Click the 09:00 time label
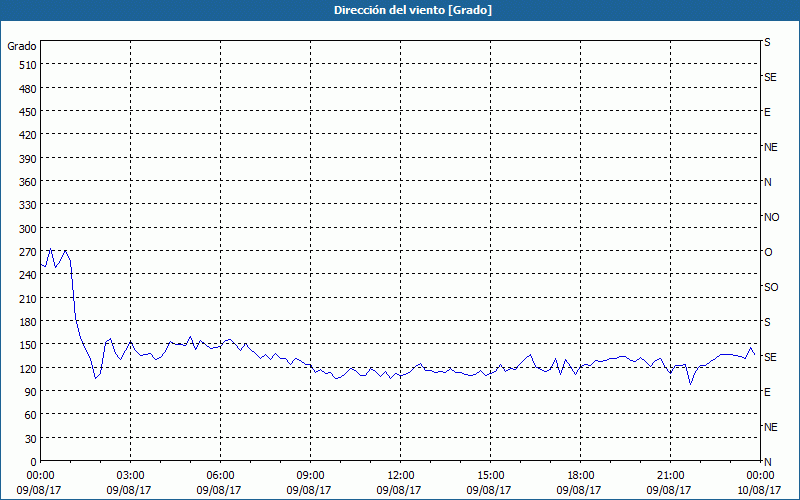 tap(310, 476)
